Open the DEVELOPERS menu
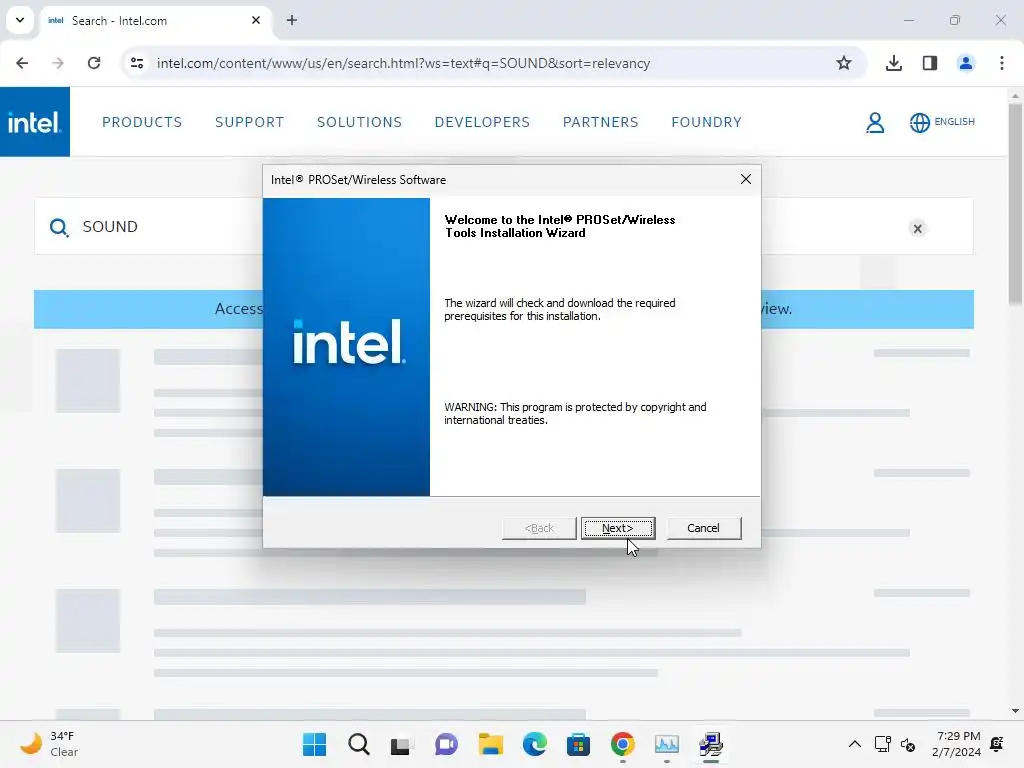This screenshot has height=768, width=1024. coord(482,122)
